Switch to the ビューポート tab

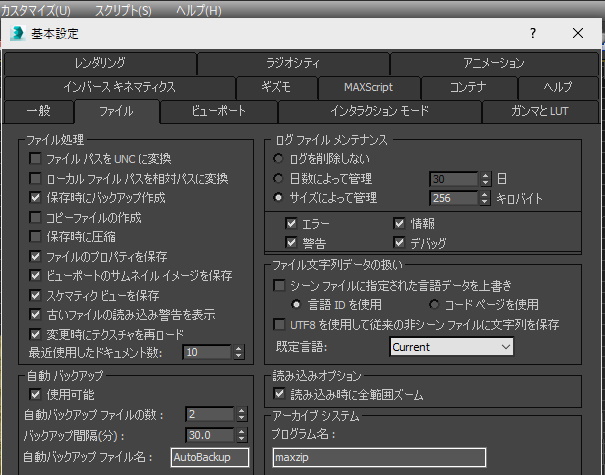click(x=219, y=112)
